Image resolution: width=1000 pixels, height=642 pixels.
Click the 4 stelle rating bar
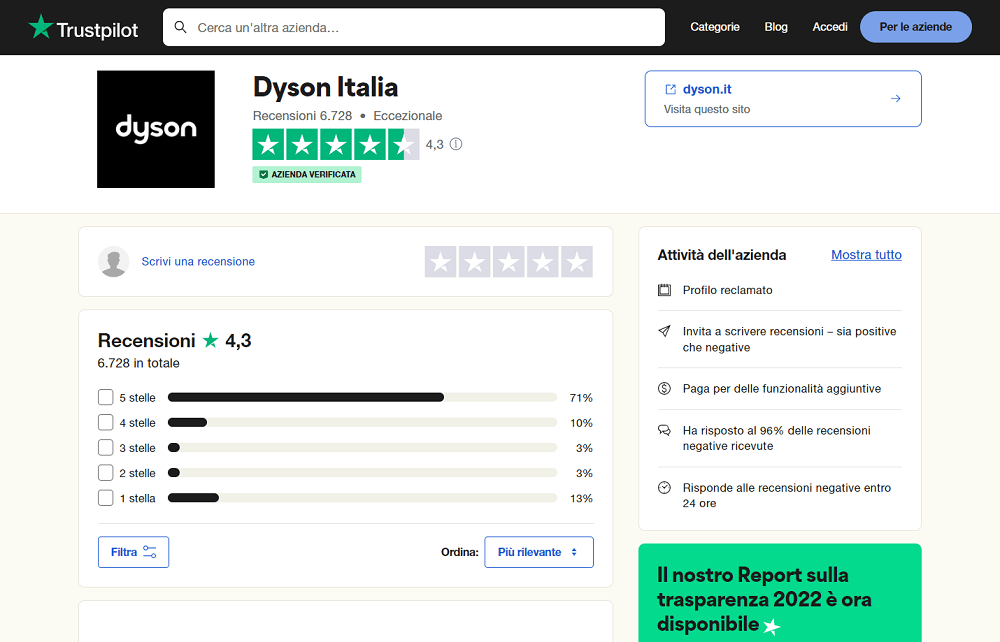[x=362, y=422]
